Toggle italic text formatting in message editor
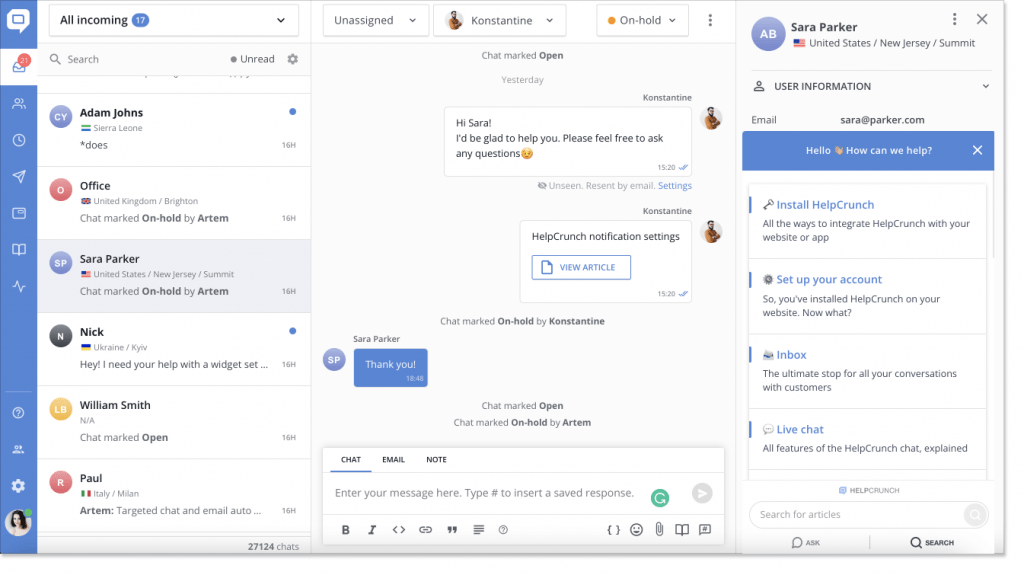1024x575 pixels. (372, 530)
